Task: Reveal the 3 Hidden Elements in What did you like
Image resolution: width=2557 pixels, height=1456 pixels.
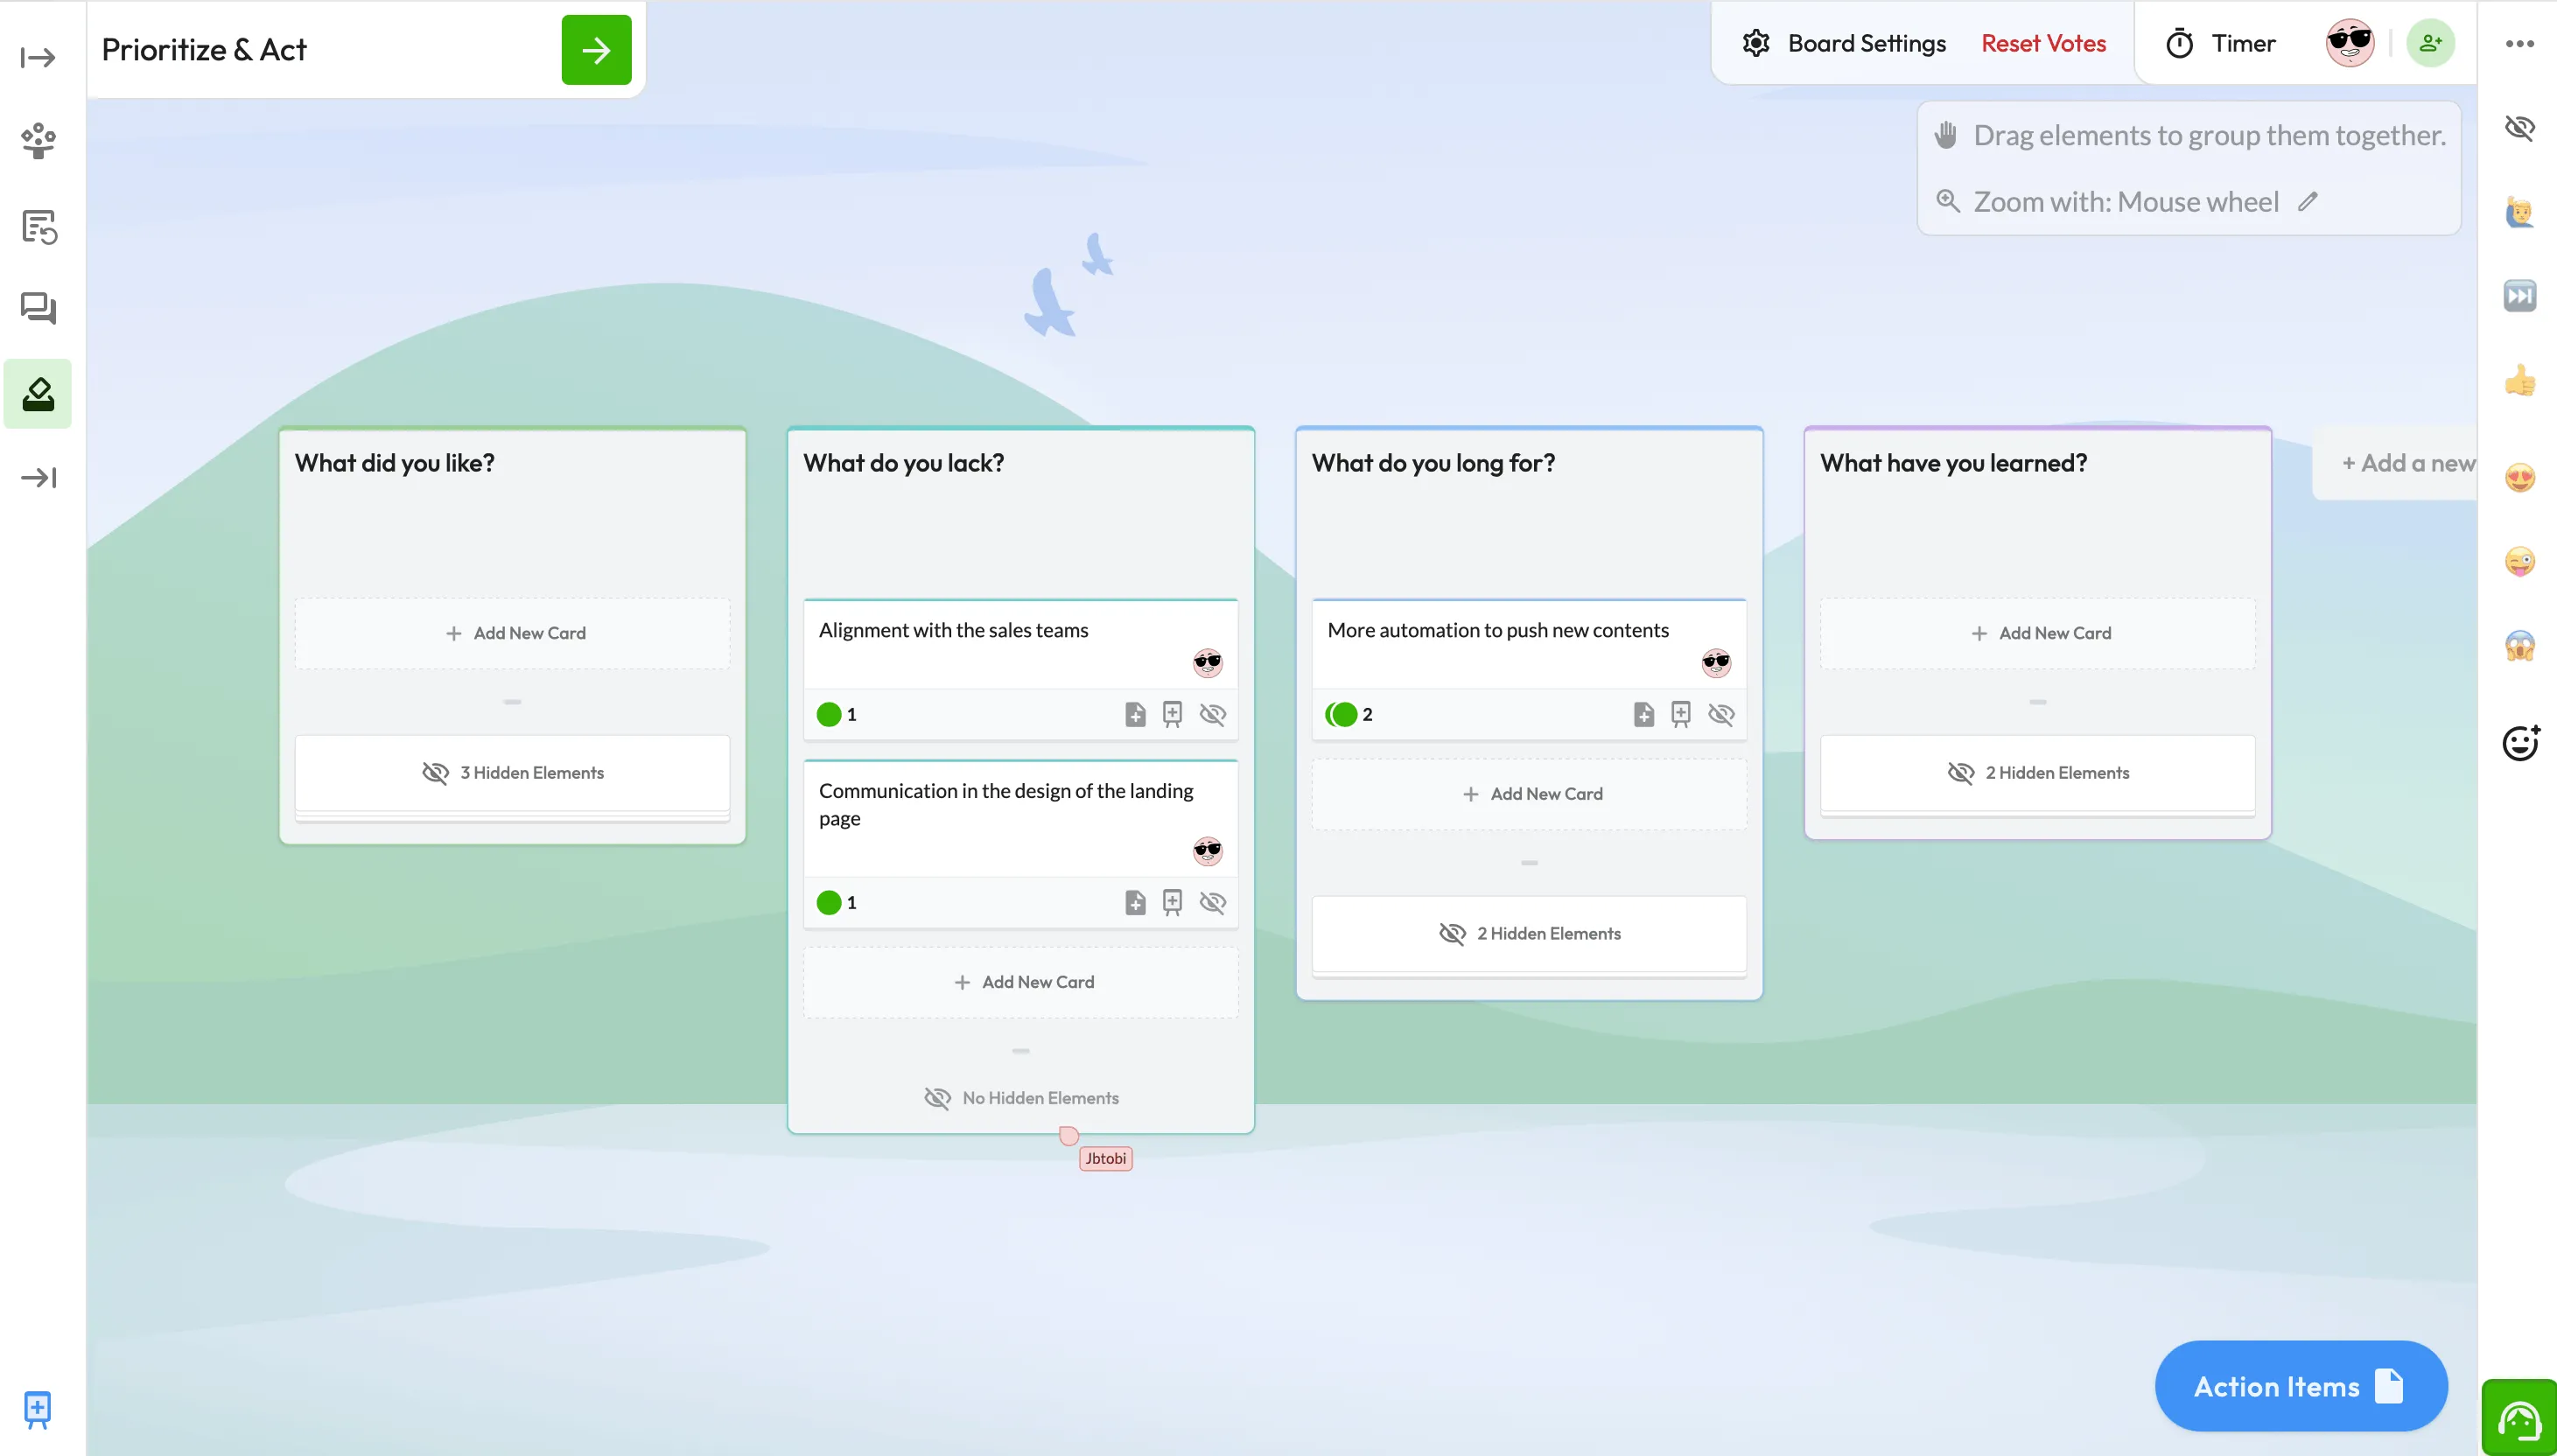Action: (513, 771)
